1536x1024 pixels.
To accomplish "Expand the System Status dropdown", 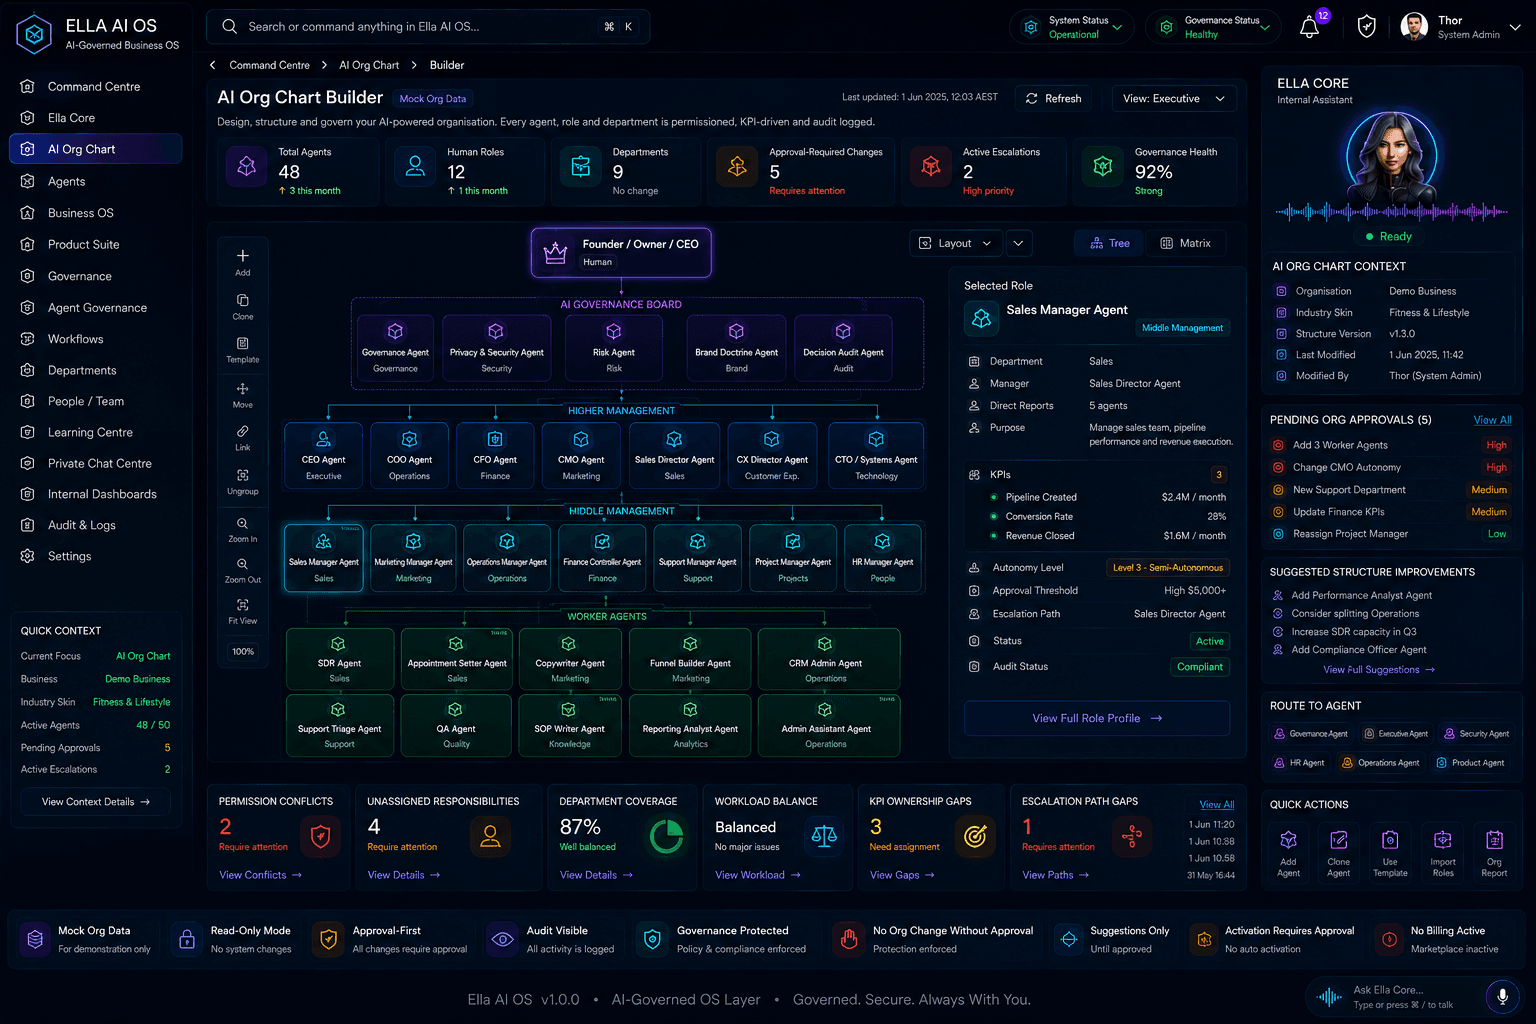I will click(1072, 27).
